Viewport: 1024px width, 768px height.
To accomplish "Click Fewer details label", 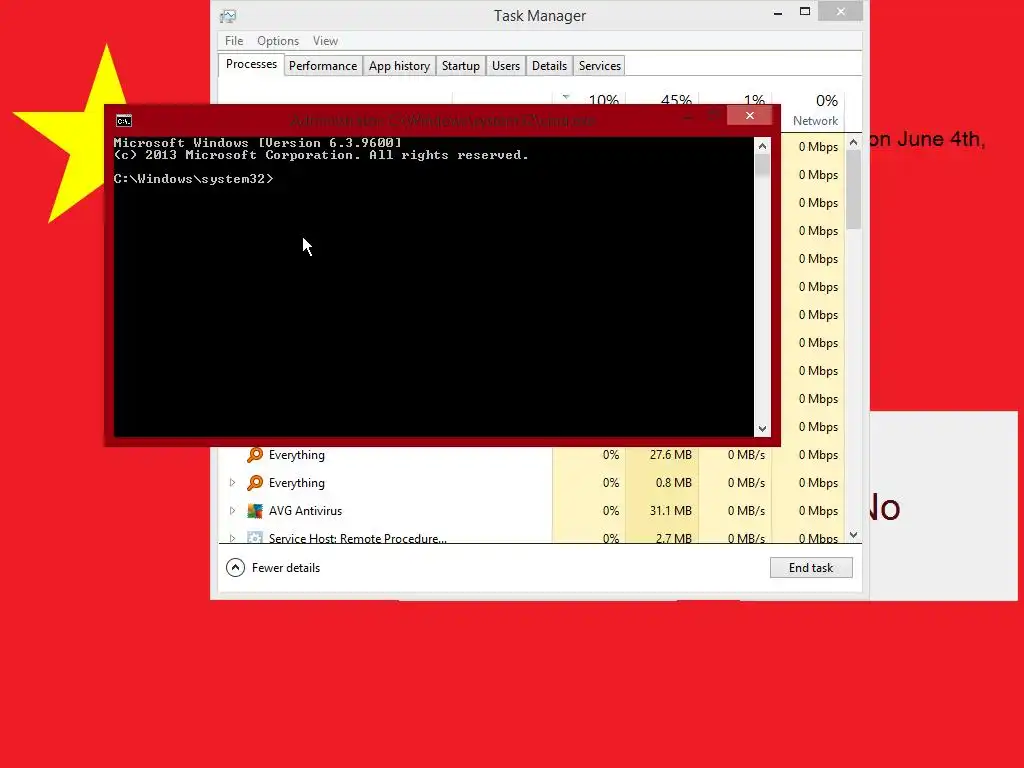I will tap(286, 568).
